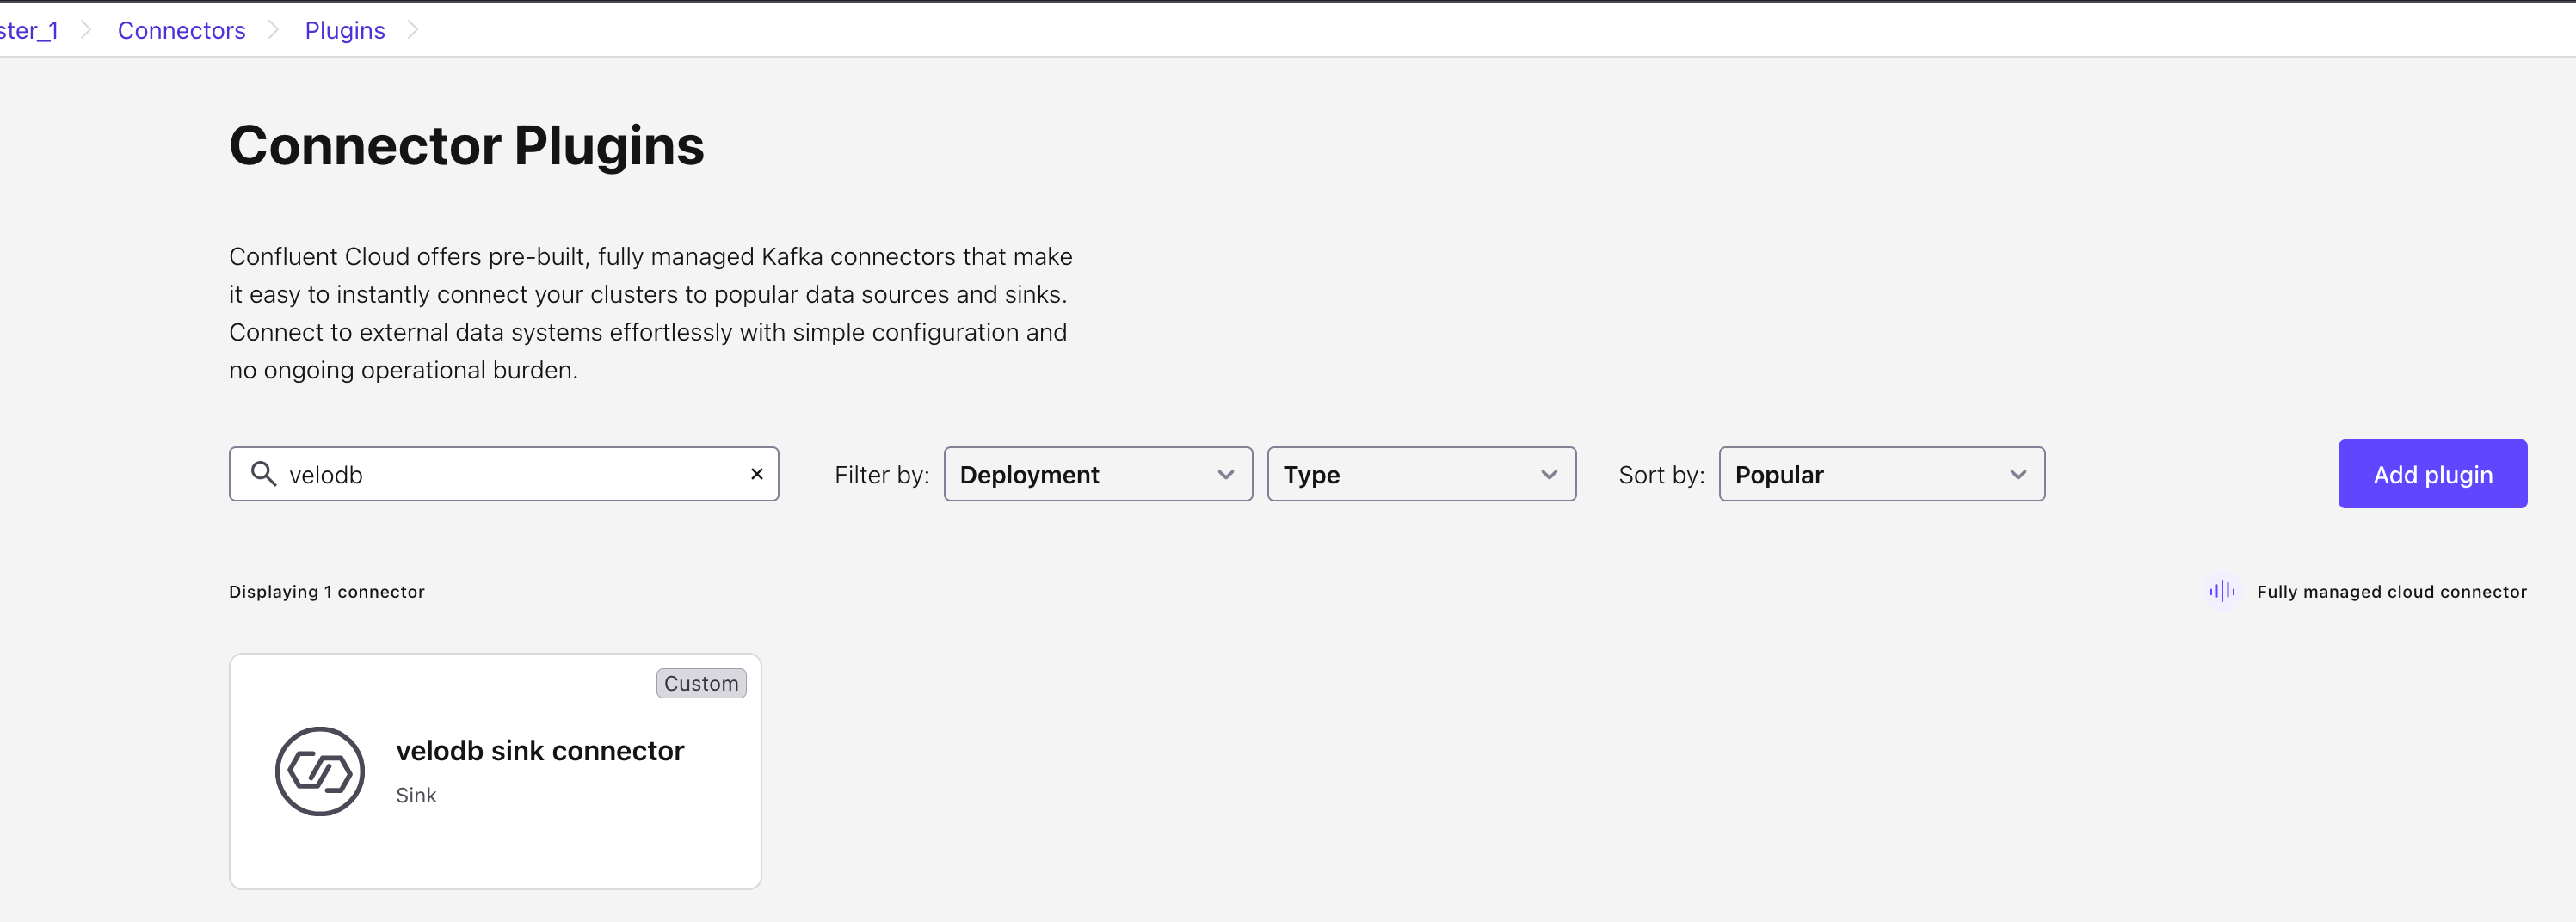Image resolution: width=2576 pixels, height=922 pixels.
Task: Open the velodb sink connector card
Action: (495, 771)
